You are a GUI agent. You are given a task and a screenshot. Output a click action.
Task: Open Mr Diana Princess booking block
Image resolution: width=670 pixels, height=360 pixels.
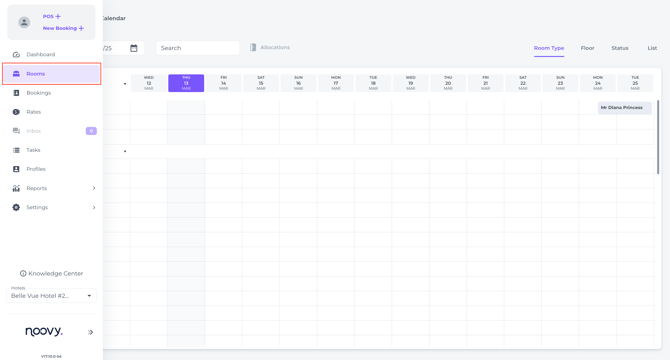click(x=624, y=108)
